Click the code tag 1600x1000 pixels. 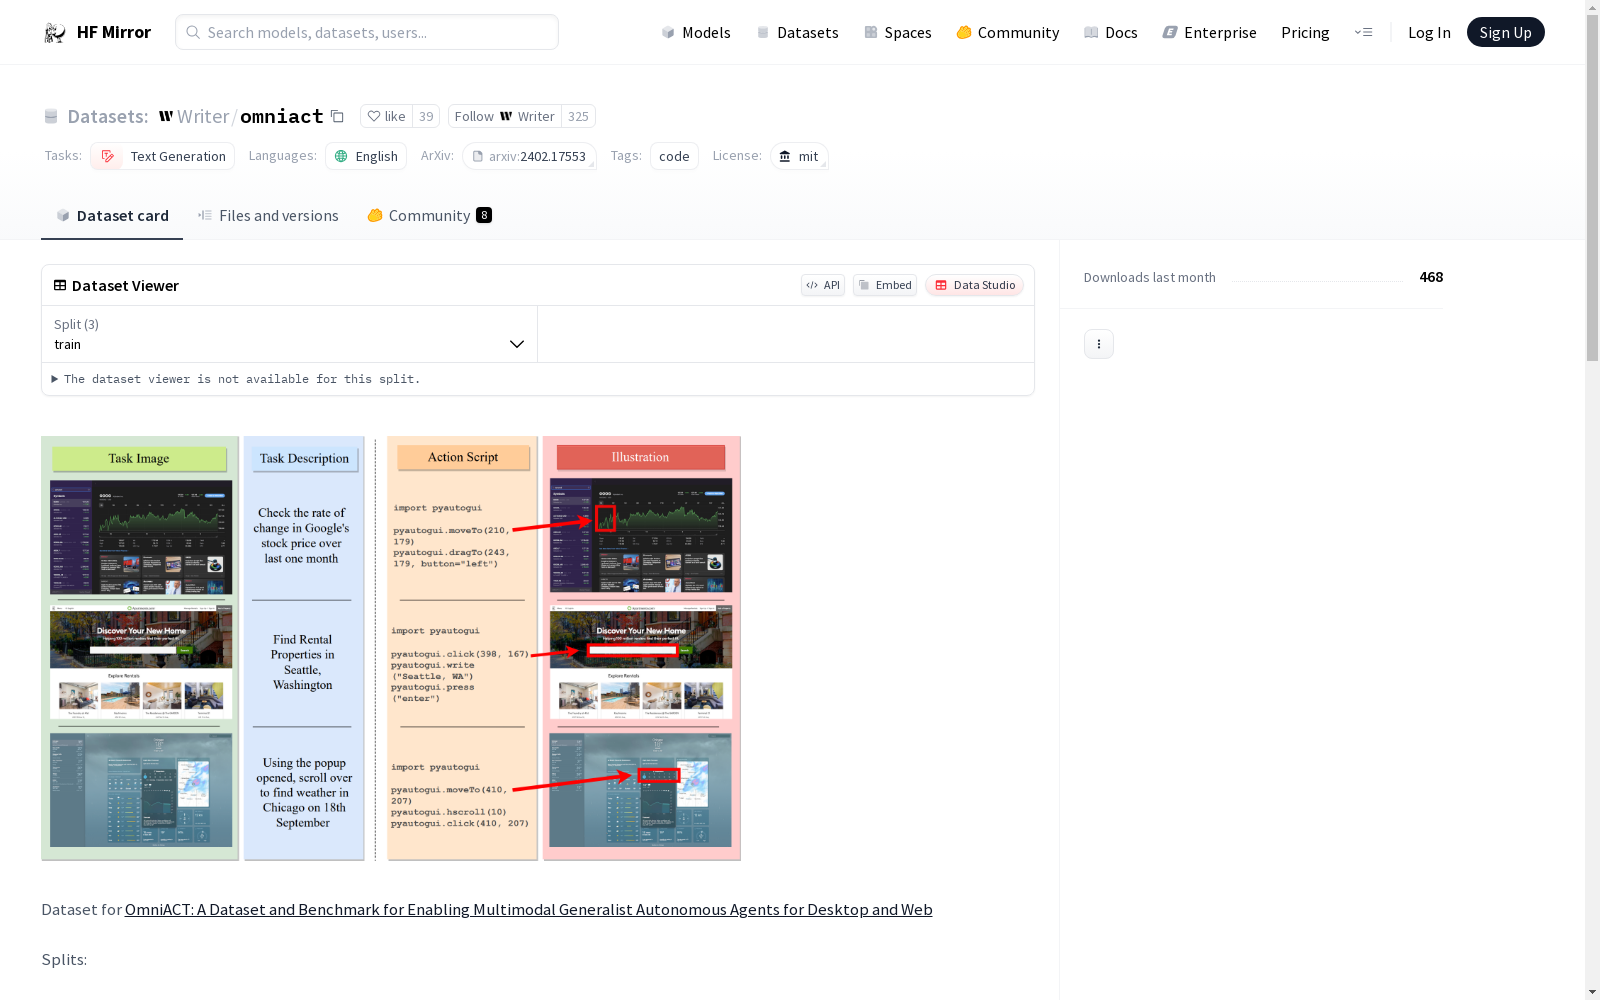coord(674,156)
